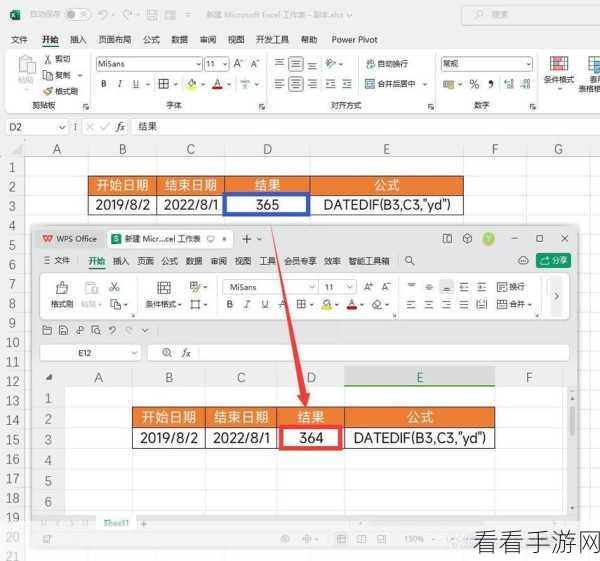Screen dimensions: 600x561
Task: Expand the WPS ribbon with the right chevron
Action: point(557,296)
